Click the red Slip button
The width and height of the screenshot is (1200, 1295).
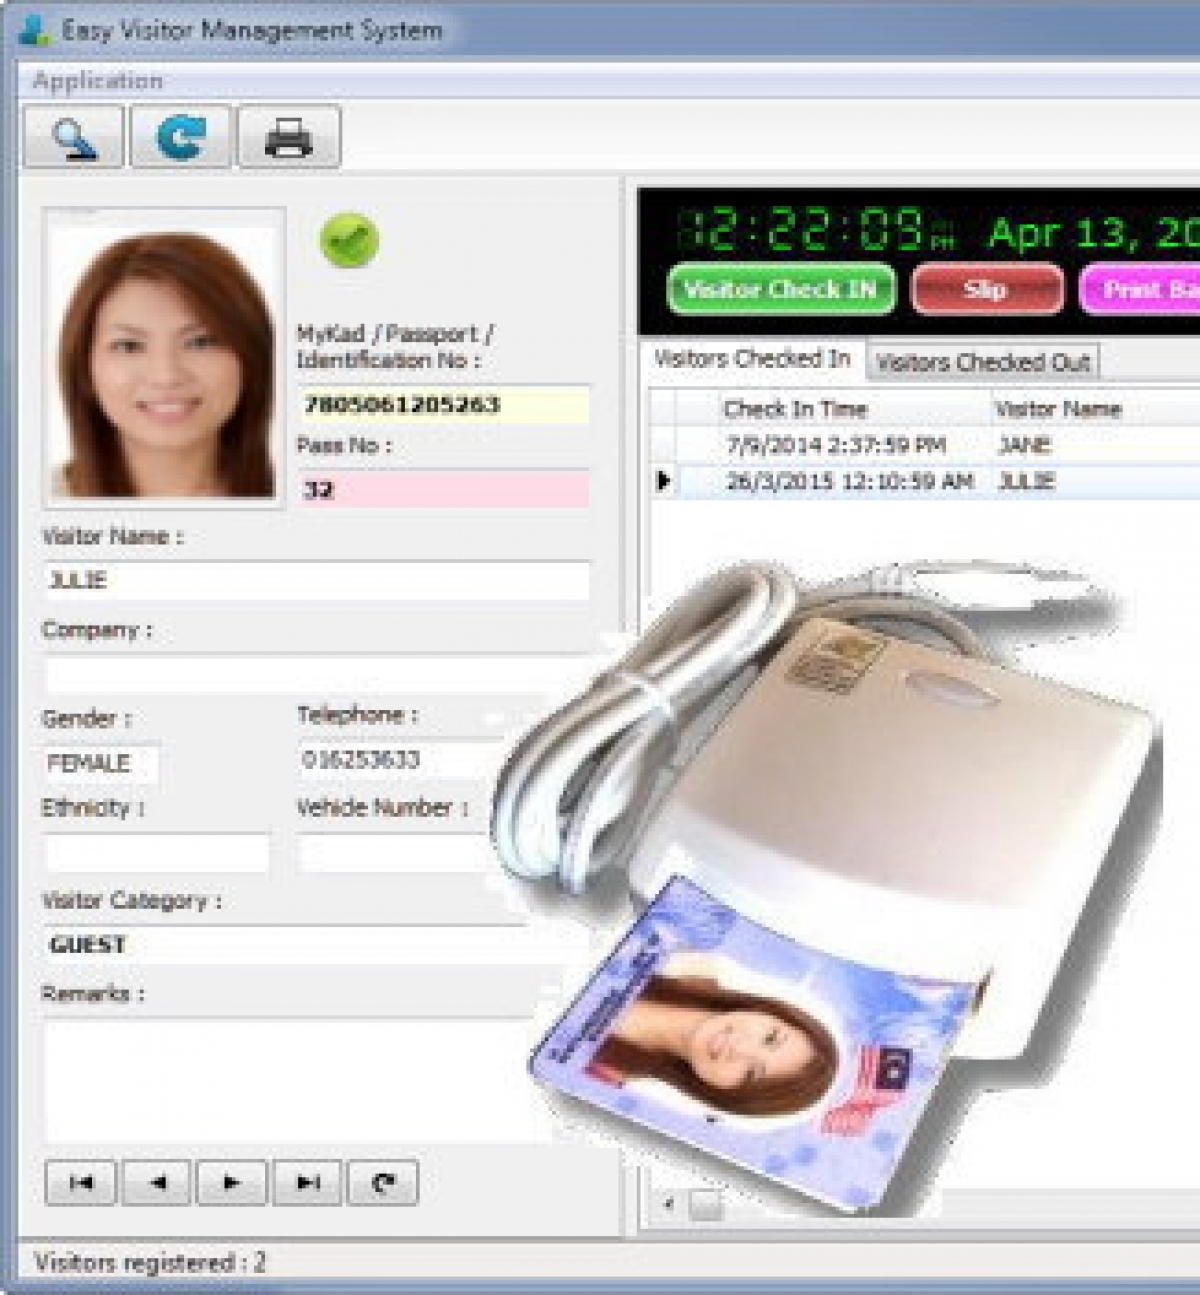pos(987,290)
